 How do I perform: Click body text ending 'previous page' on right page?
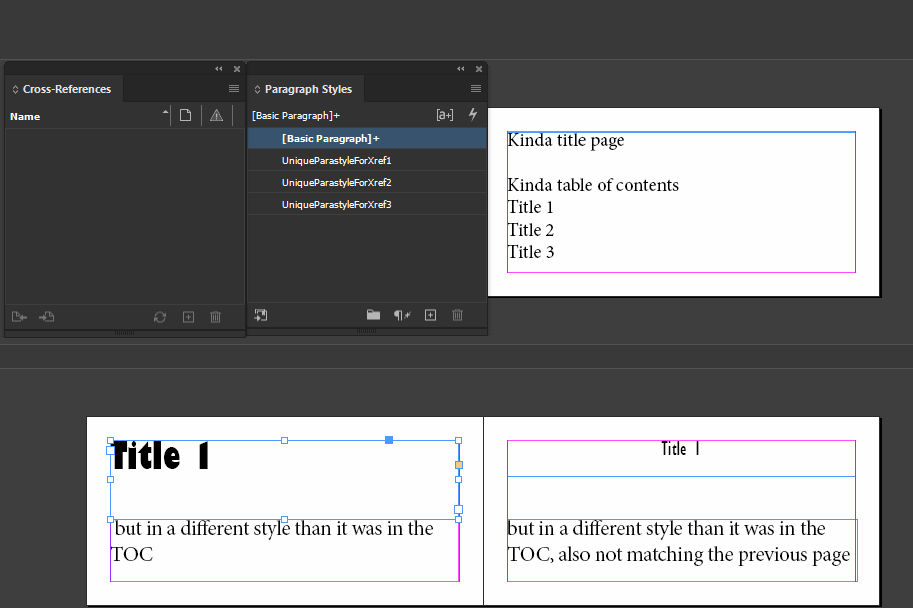[679, 542]
